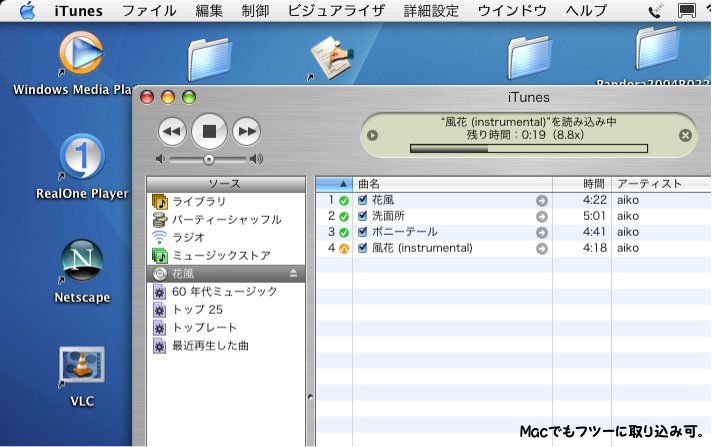Open the Apple menu
Image resolution: width=712 pixels, height=447 pixels.
28,10
